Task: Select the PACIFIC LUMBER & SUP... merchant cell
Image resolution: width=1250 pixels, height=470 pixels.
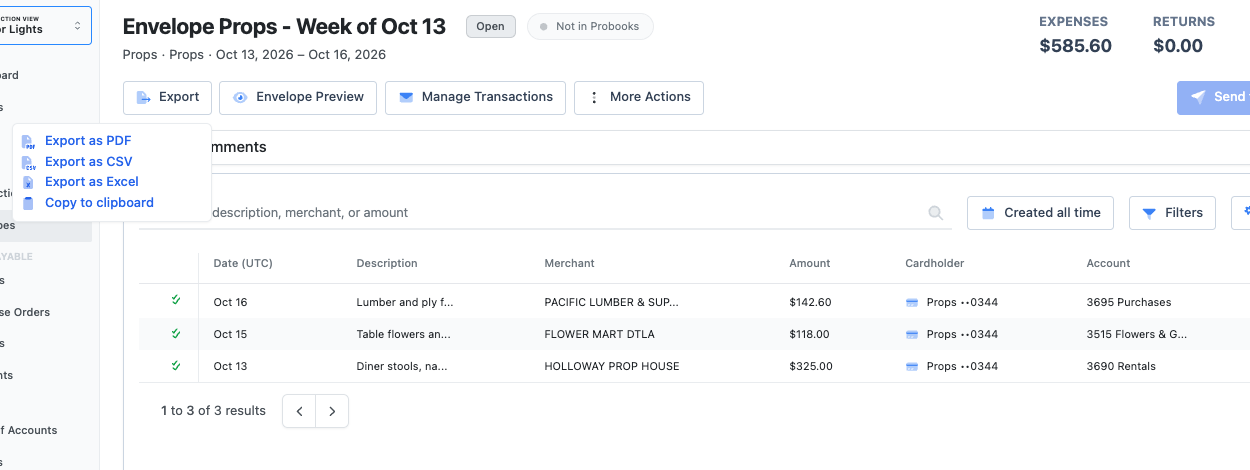Action: pyautogui.click(x=611, y=302)
